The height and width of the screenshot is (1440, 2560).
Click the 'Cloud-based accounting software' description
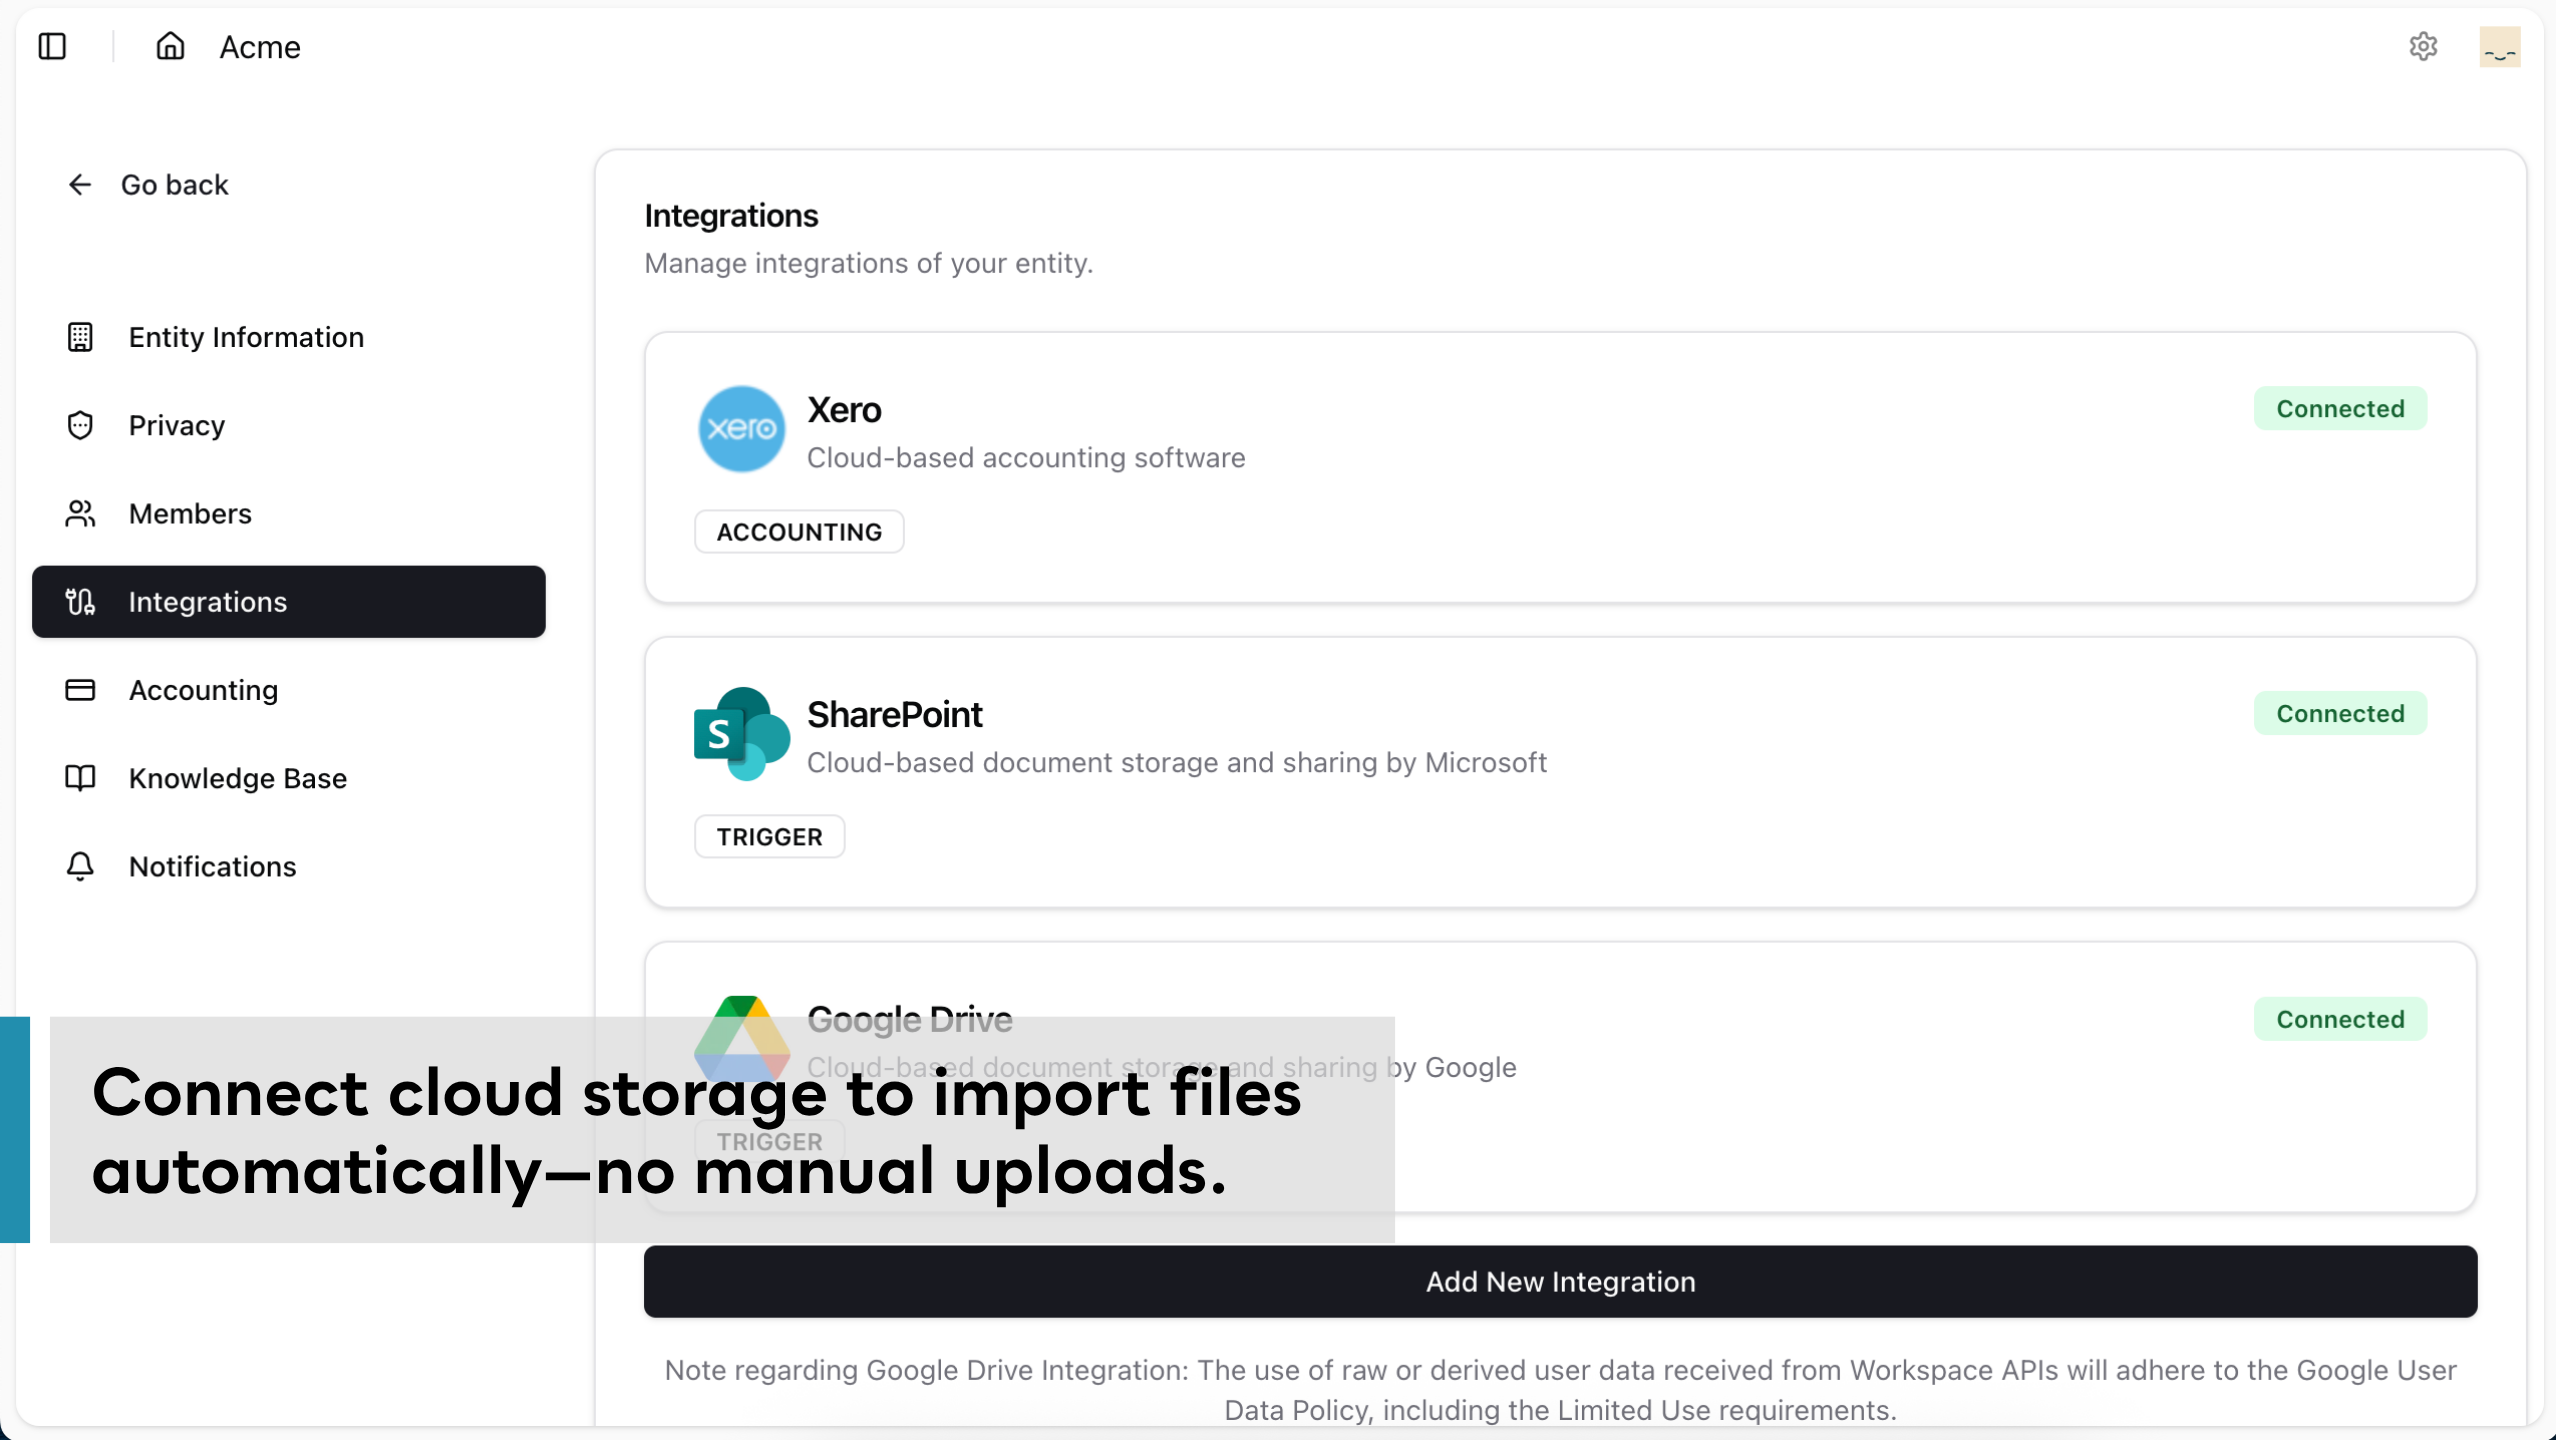(1026, 458)
